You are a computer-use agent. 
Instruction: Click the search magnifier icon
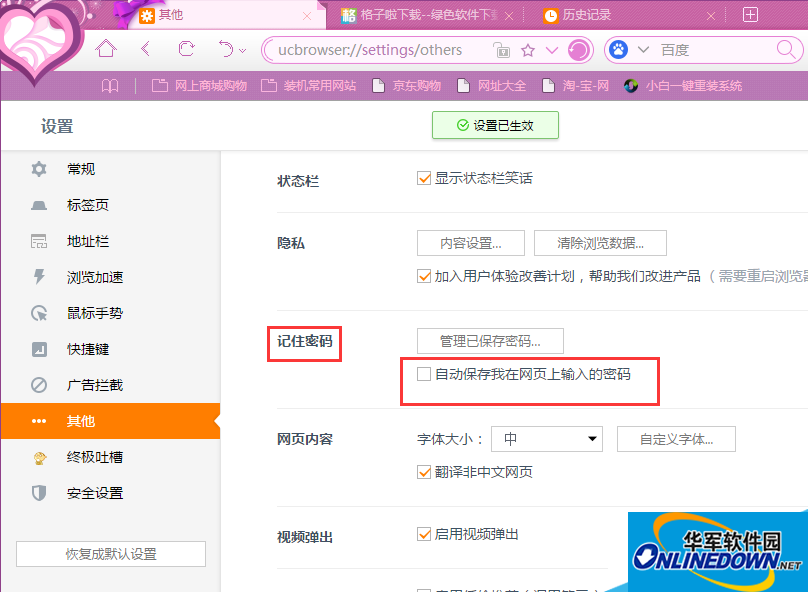[786, 50]
